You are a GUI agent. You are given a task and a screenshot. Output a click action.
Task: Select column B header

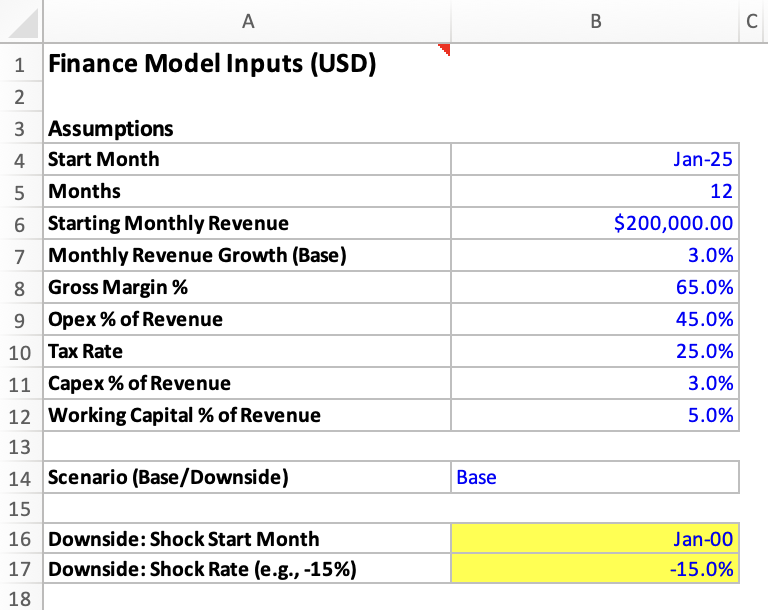[x=595, y=22]
